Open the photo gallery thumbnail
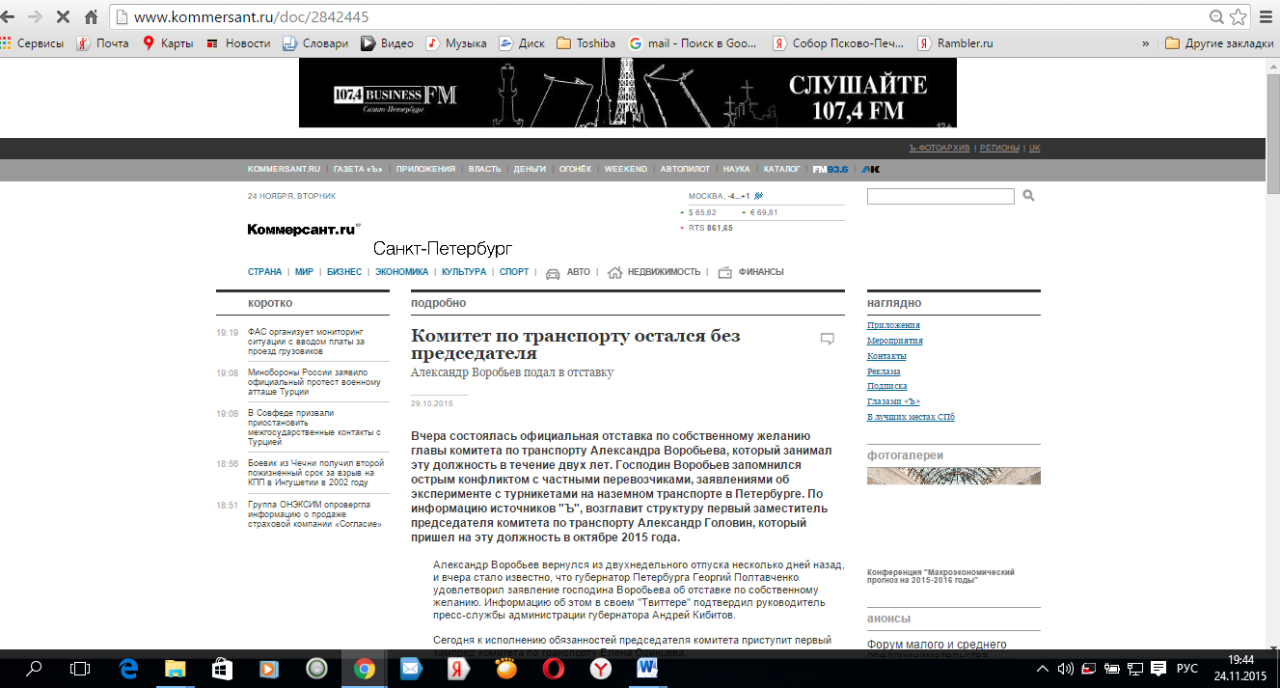Screen dimensions: 1280x688 [954, 476]
